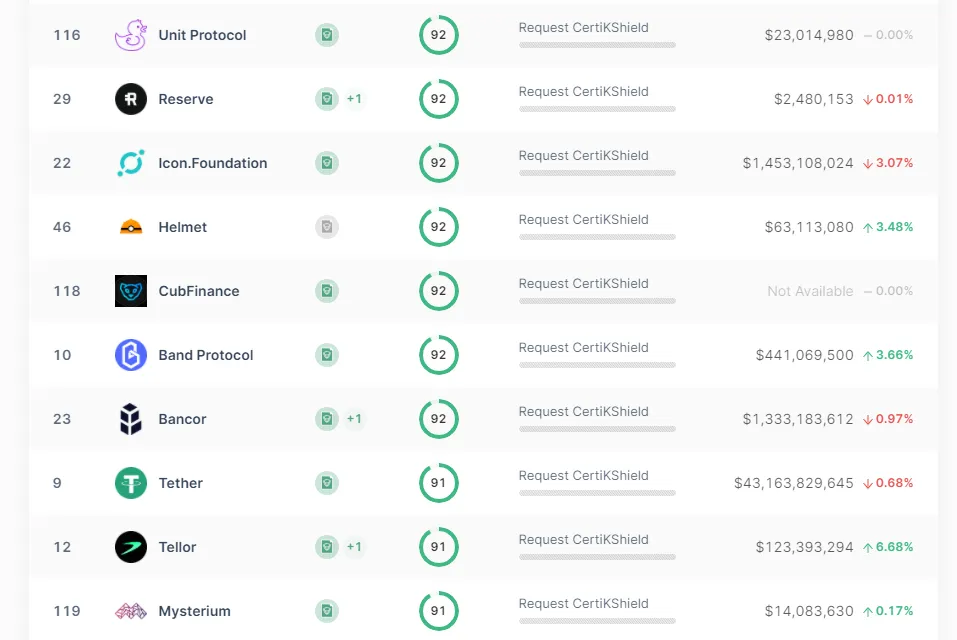Open the CubFinance cub logo
Image resolution: width=957 pixels, height=640 pixels.
click(x=131, y=291)
